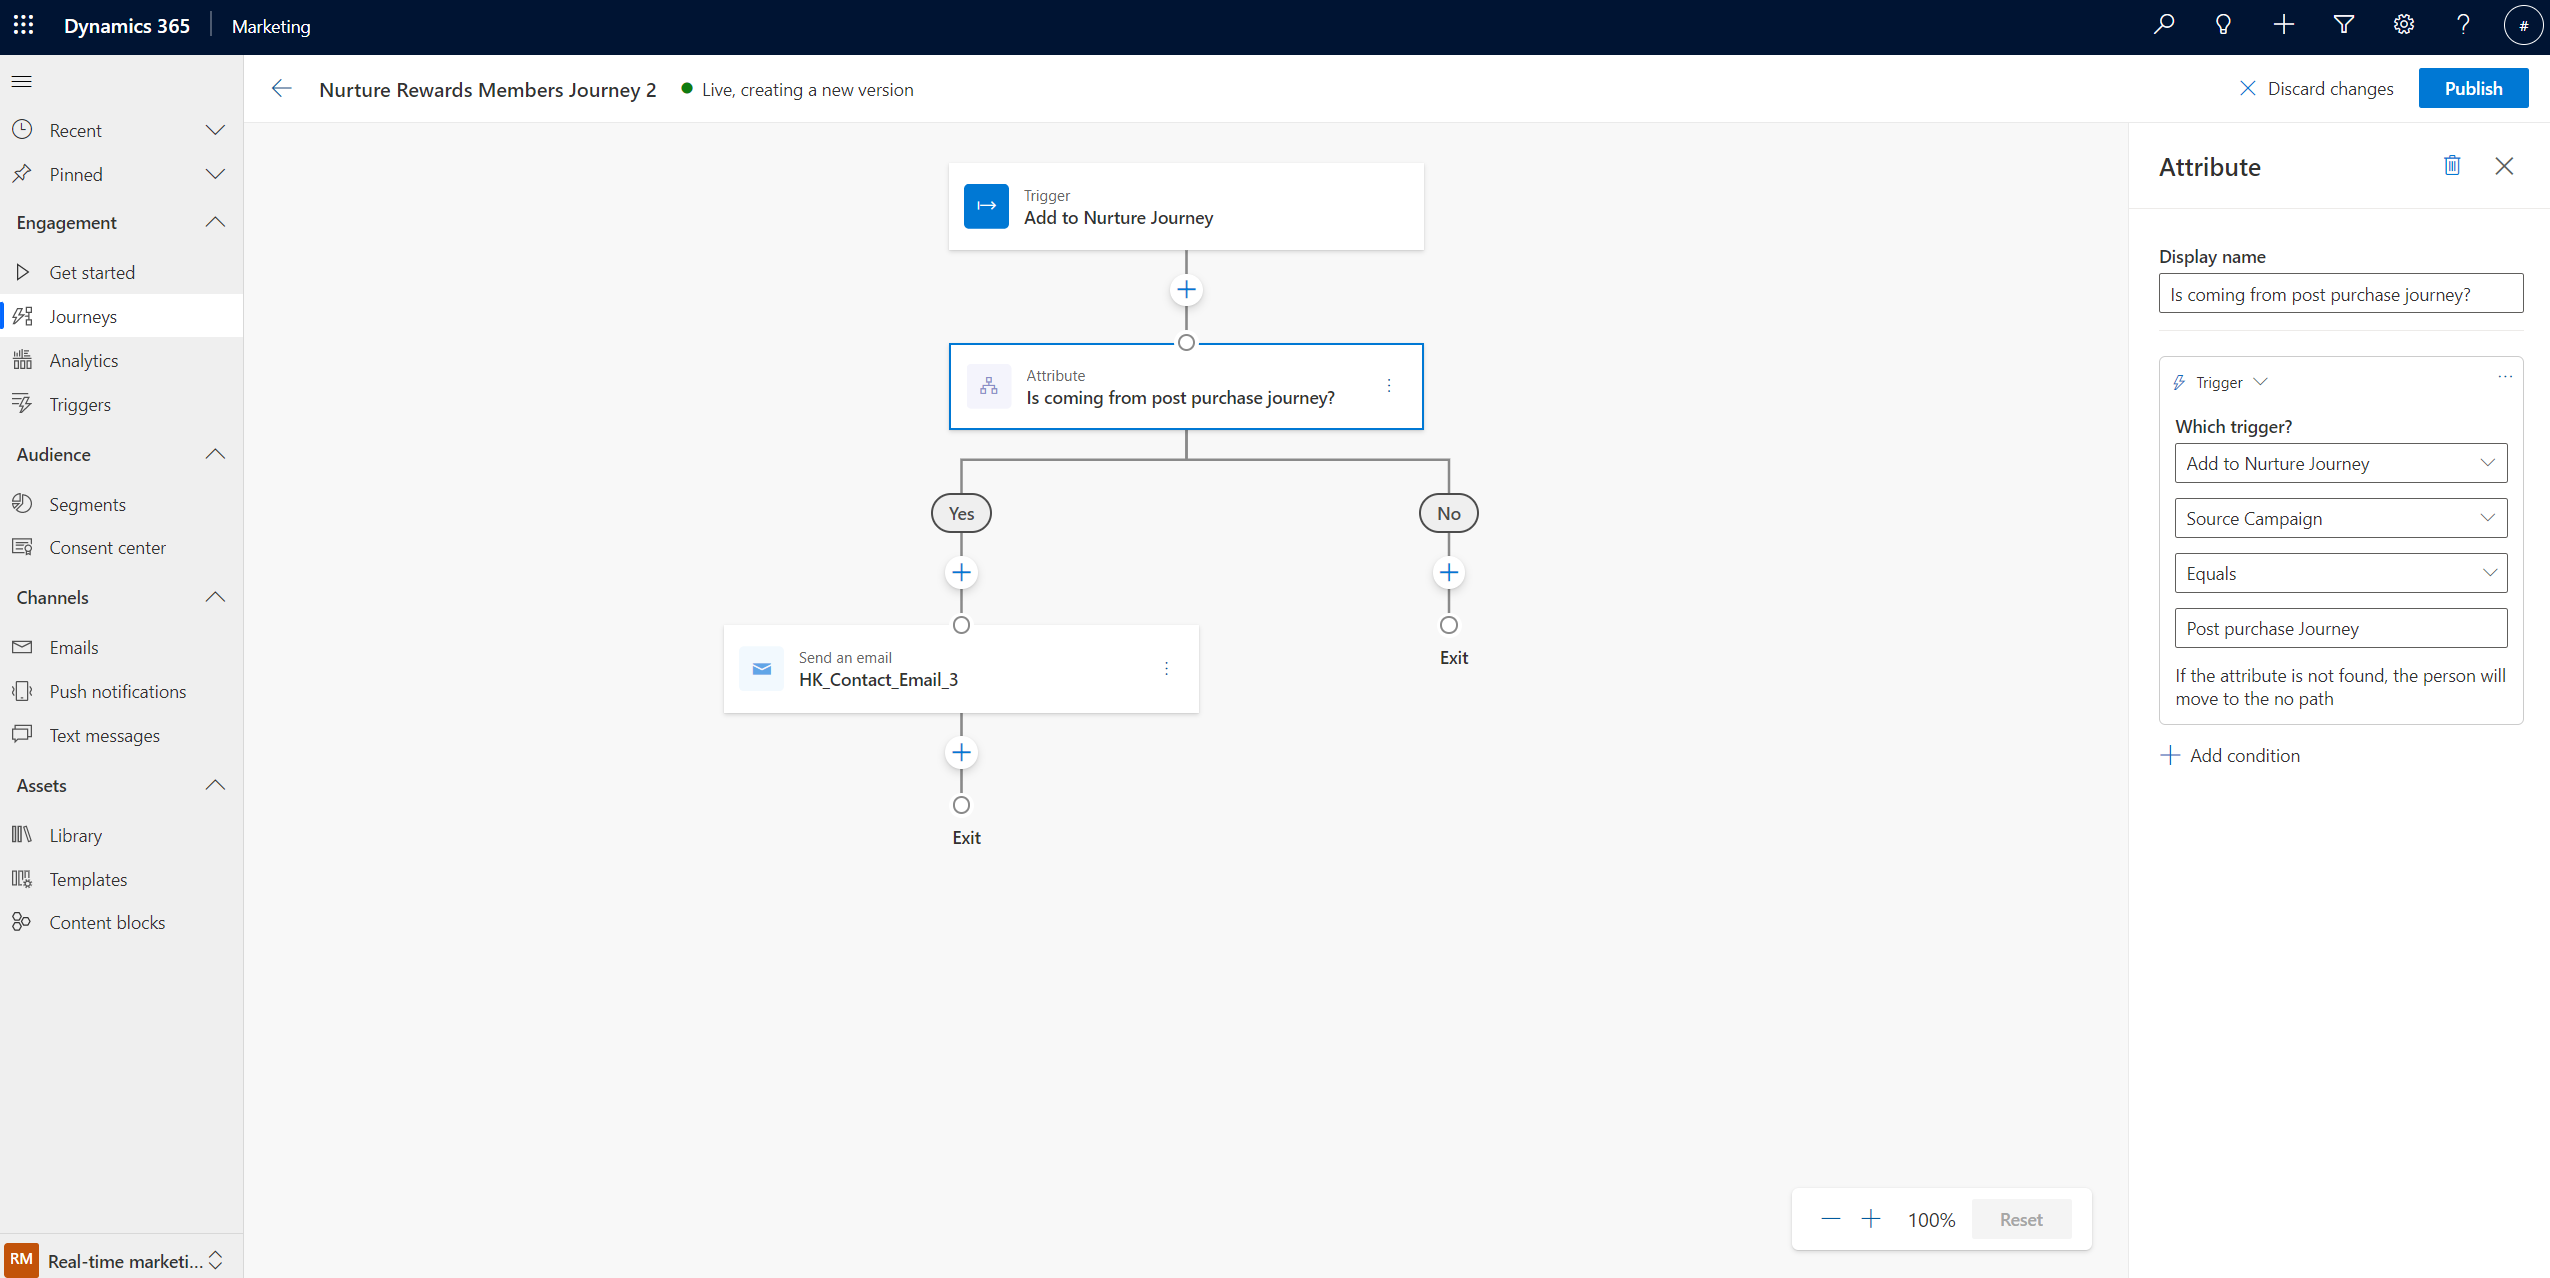Image resolution: width=2550 pixels, height=1278 pixels.
Task: Click the Triggers icon in sidebar
Action: pos(23,403)
